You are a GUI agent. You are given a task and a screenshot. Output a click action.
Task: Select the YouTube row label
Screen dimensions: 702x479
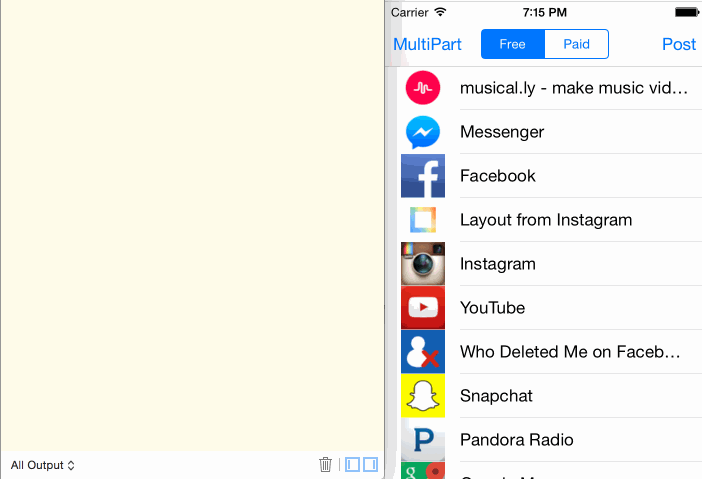pos(492,308)
